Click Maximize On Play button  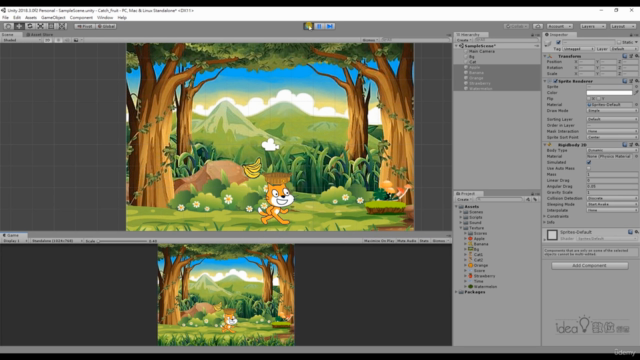pyautogui.click(x=379, y=241)
